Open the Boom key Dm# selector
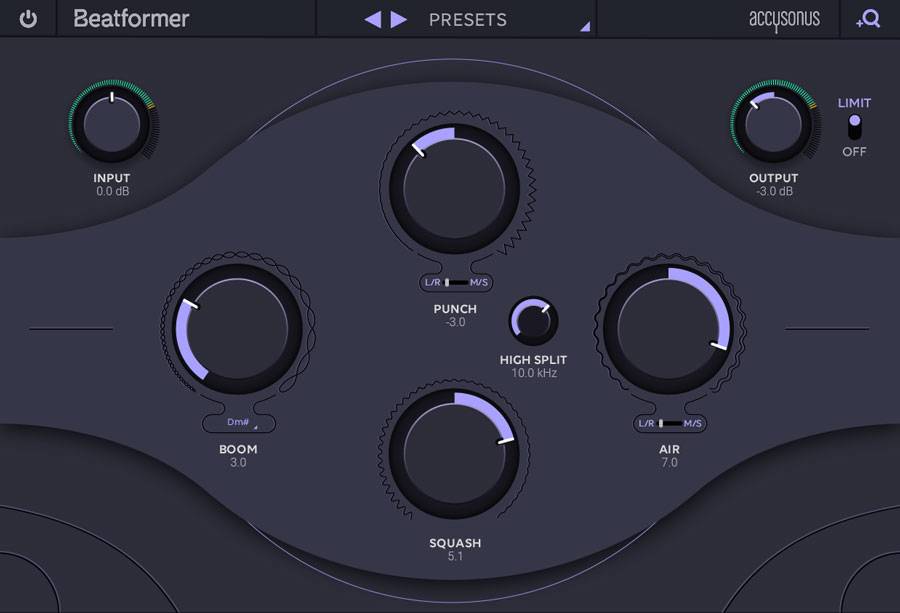 point(239,423)
